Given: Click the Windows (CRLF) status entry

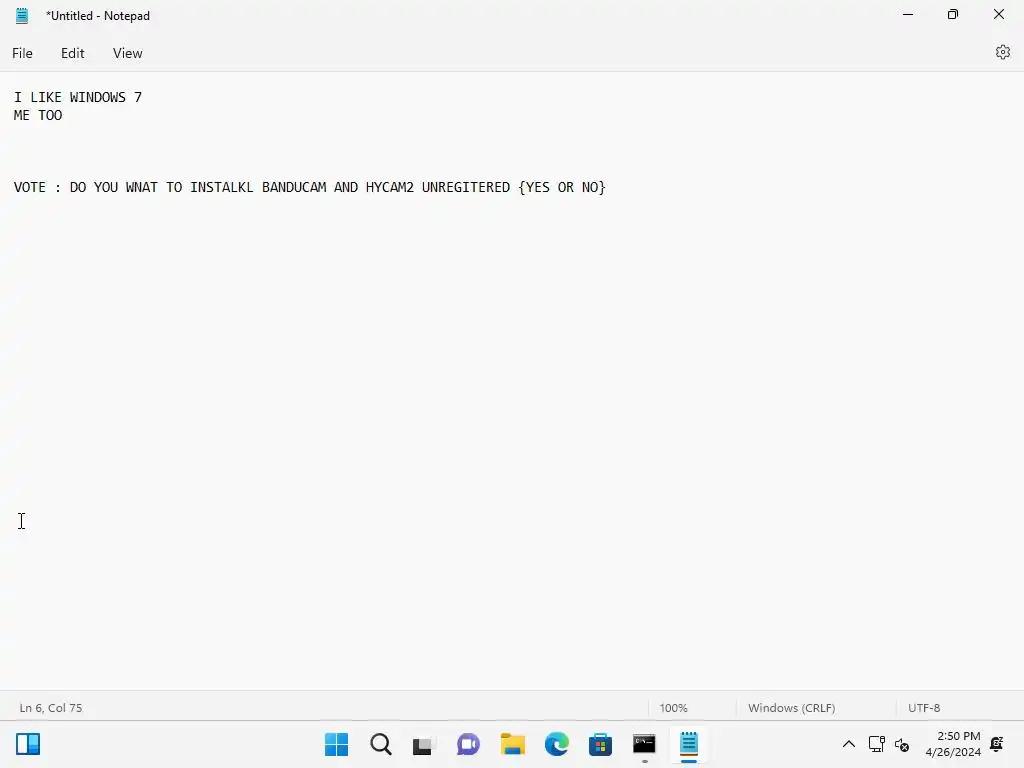Looking at the screenshot, I should coord(792,708).
